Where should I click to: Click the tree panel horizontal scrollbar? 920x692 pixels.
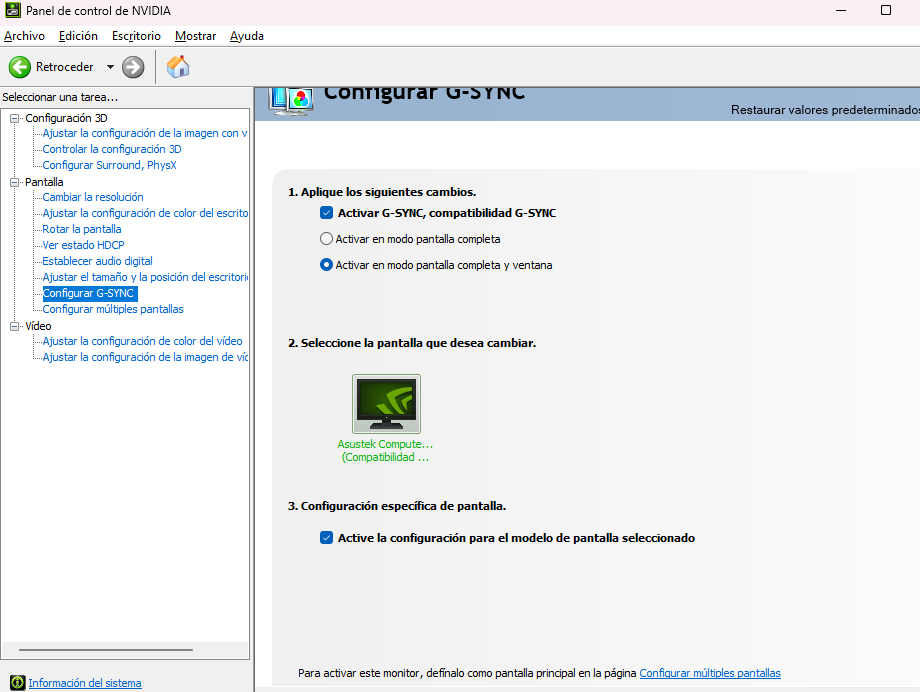106,650
